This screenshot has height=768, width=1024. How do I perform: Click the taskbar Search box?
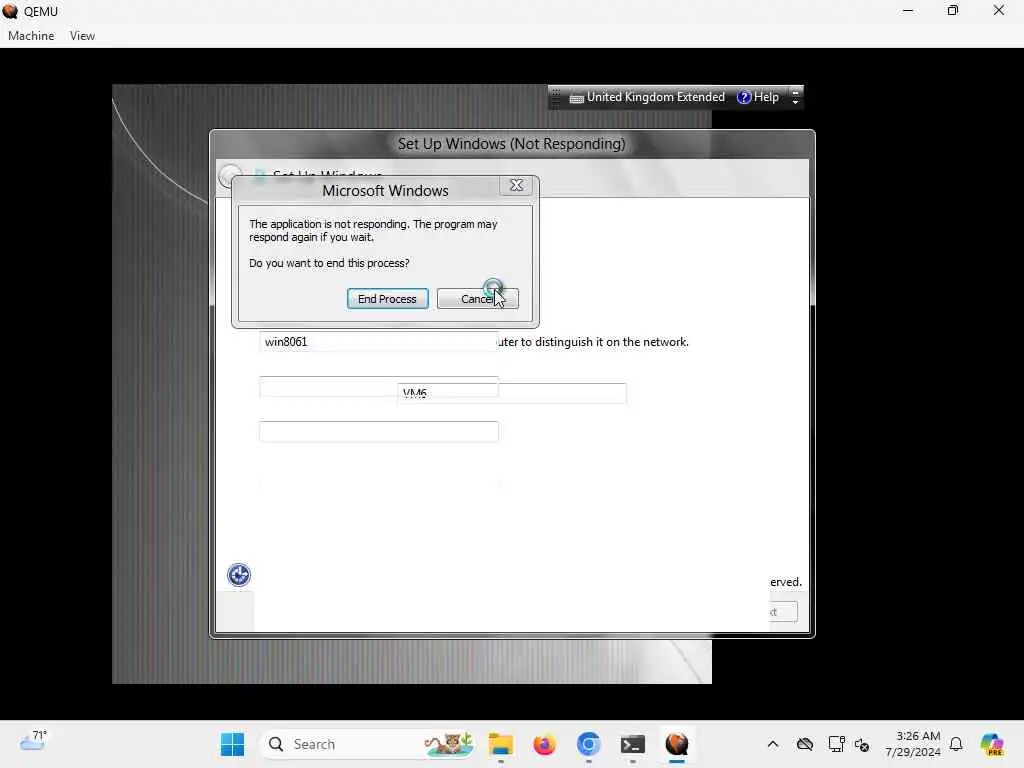[368, 744]
